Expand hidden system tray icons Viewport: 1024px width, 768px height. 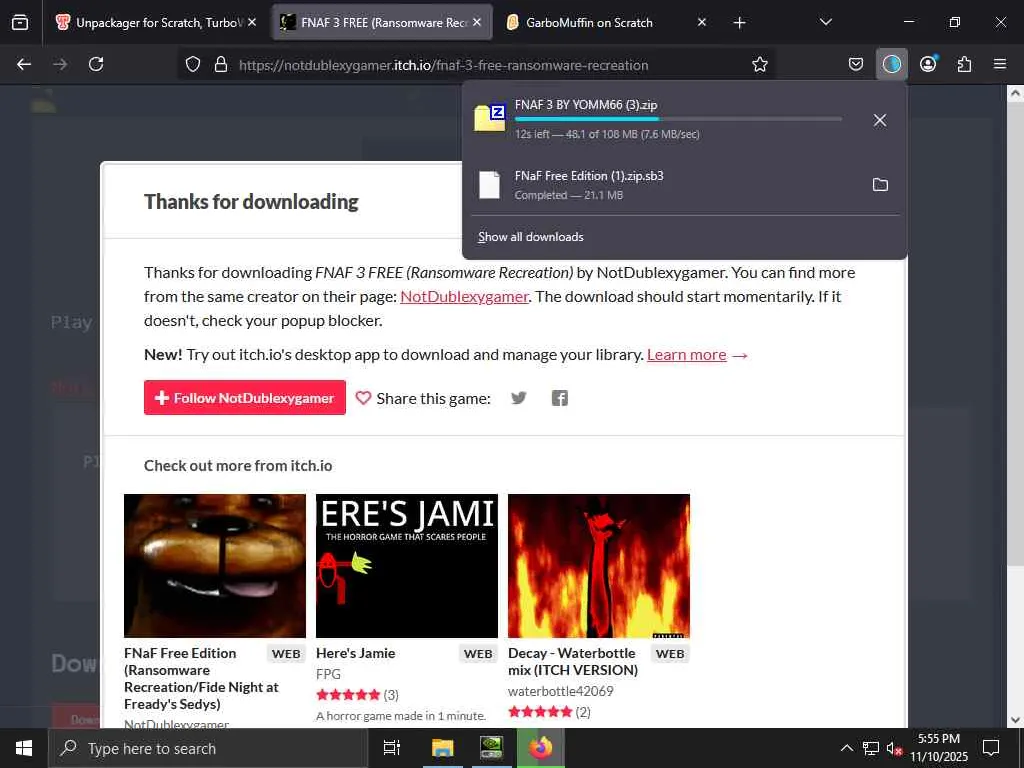pos(846,748)
